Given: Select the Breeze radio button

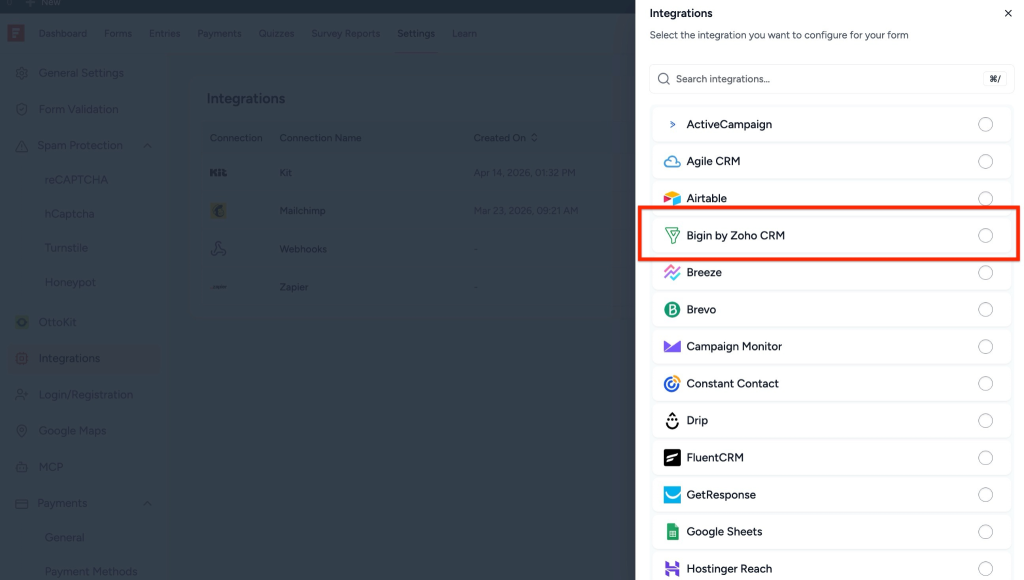Looking at the screenshot, I should 985,272.
